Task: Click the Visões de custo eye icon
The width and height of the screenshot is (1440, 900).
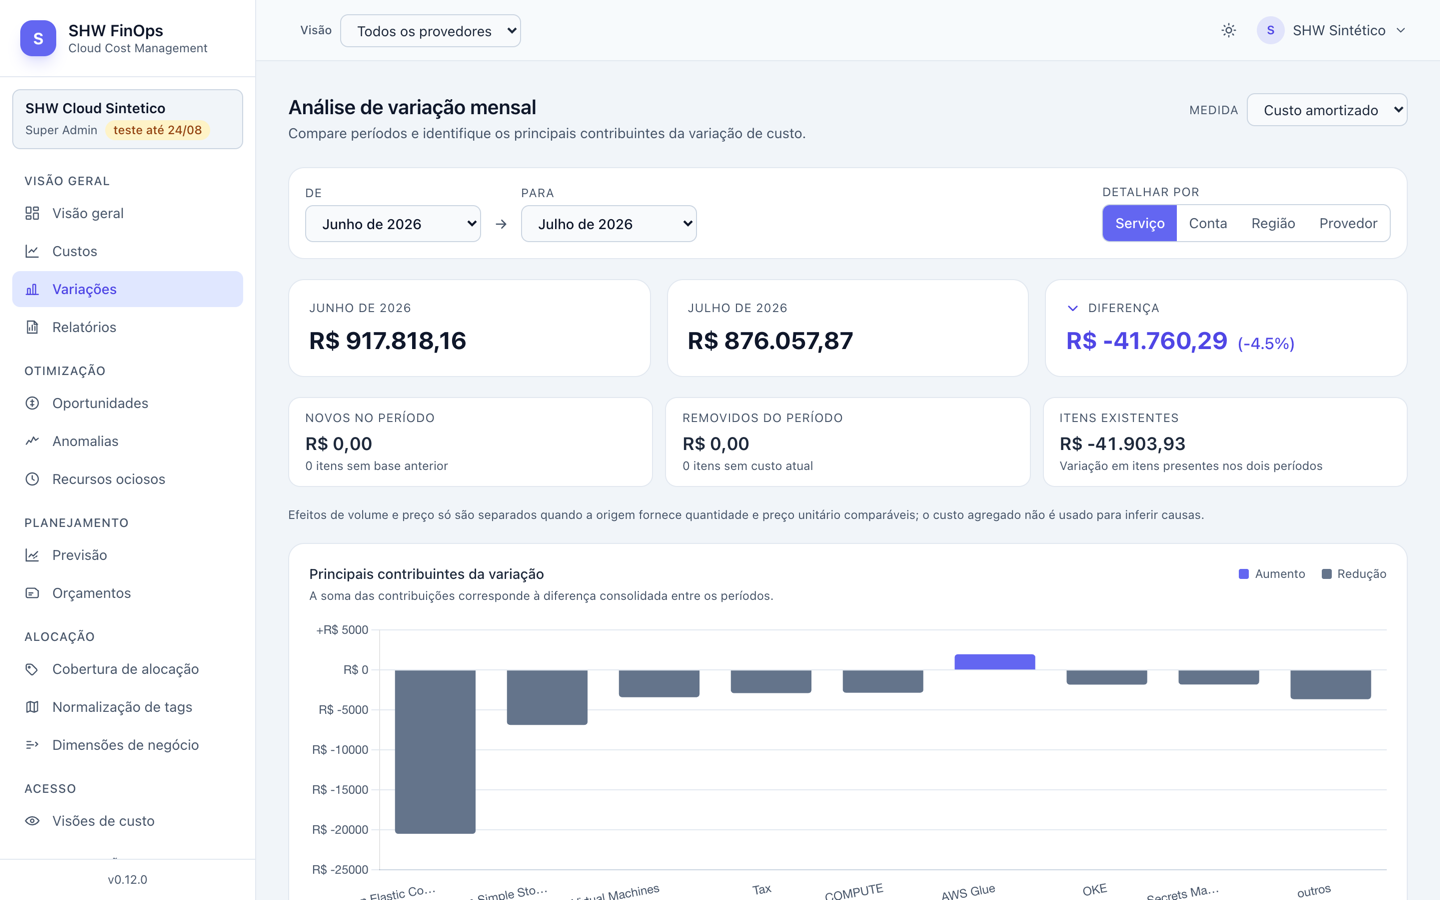Action: [x=32, y=821]
